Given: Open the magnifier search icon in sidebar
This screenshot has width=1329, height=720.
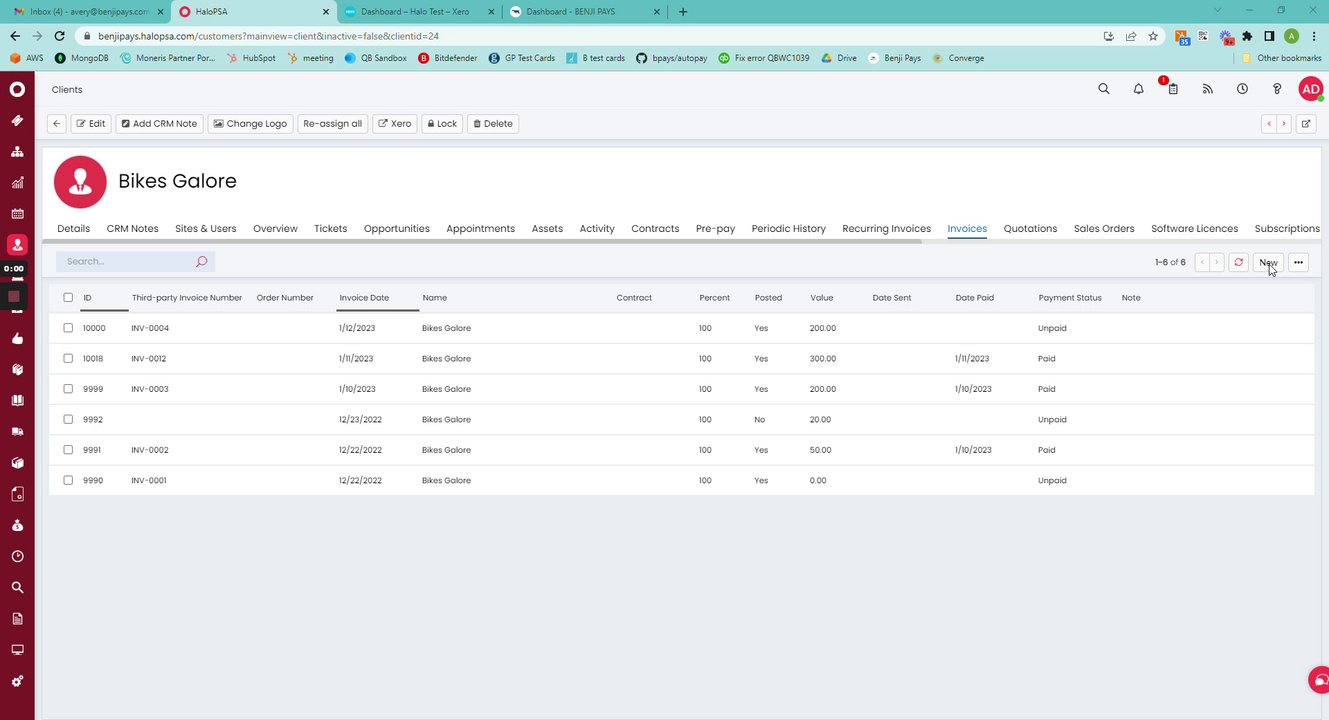Looking at the screenshot, I should click(17, 587).
